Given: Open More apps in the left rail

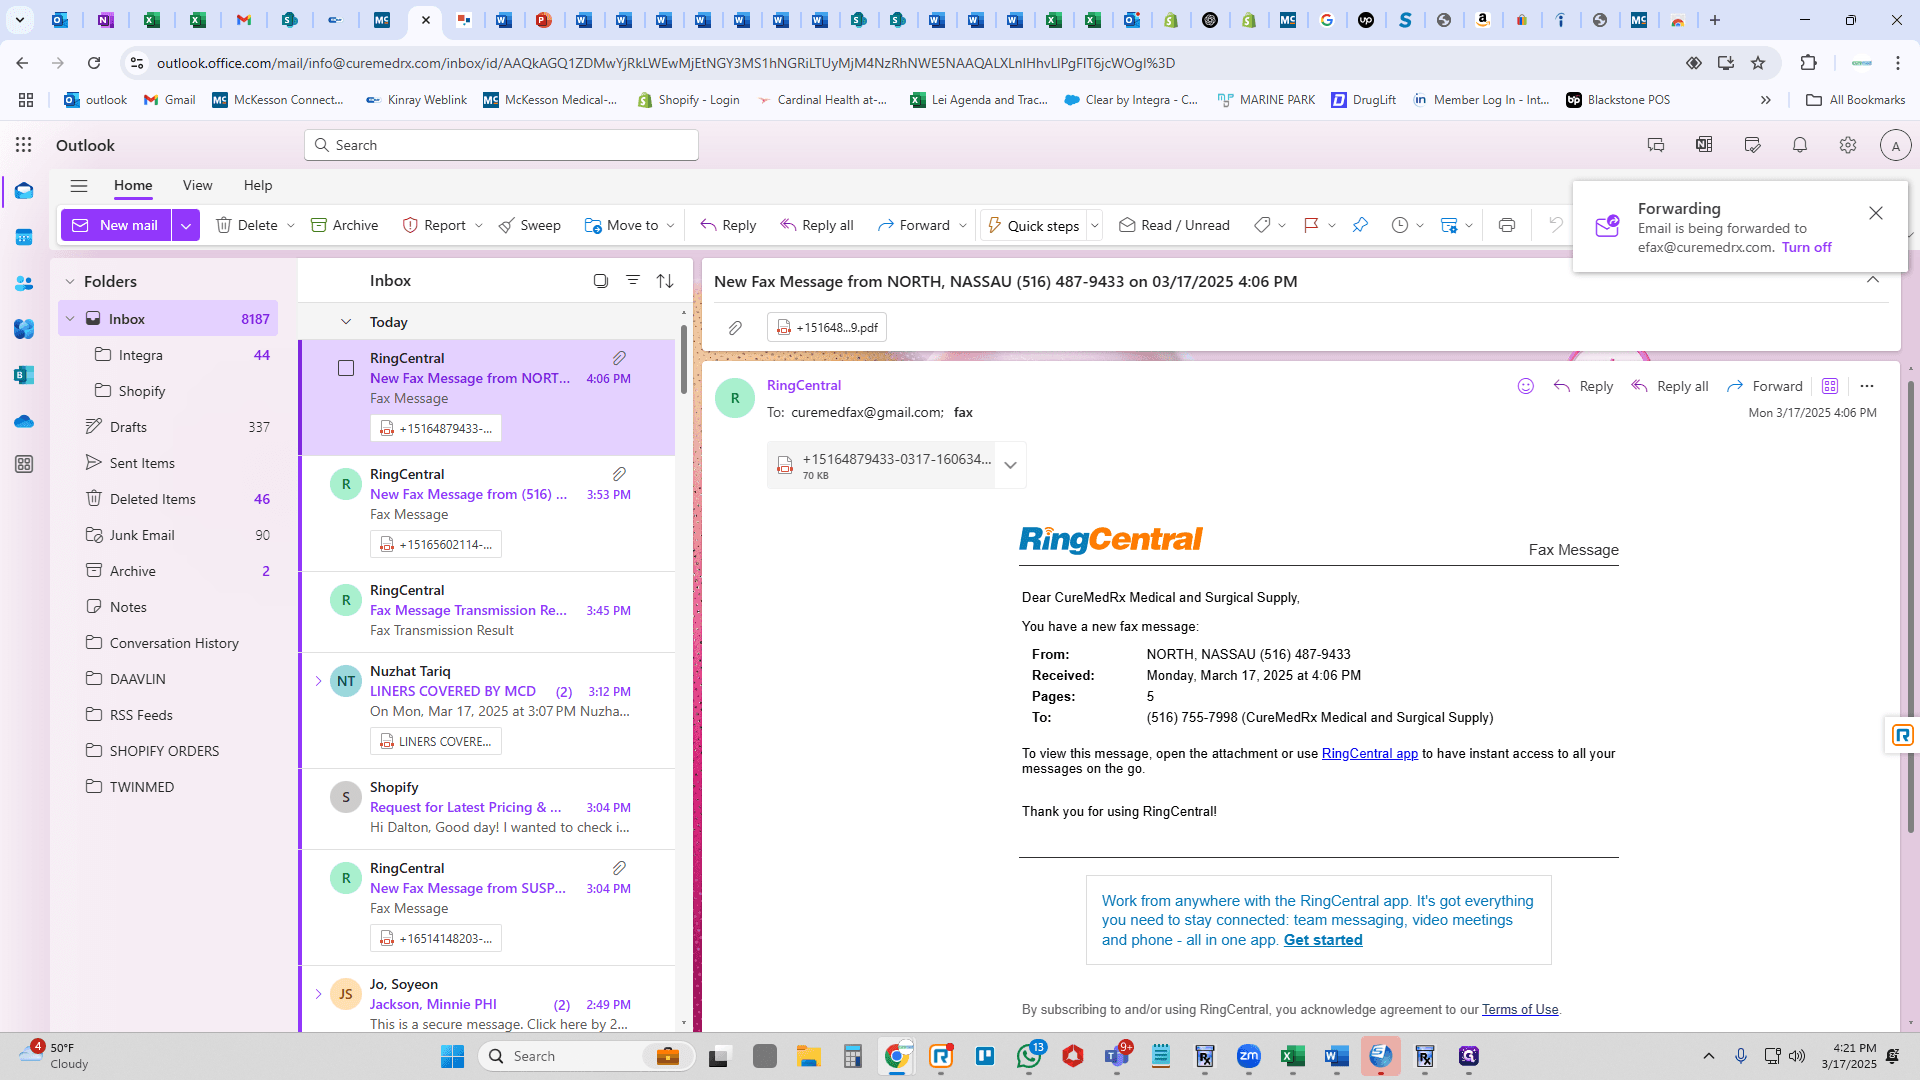Looking at the screenshot, I should point(24,464).
